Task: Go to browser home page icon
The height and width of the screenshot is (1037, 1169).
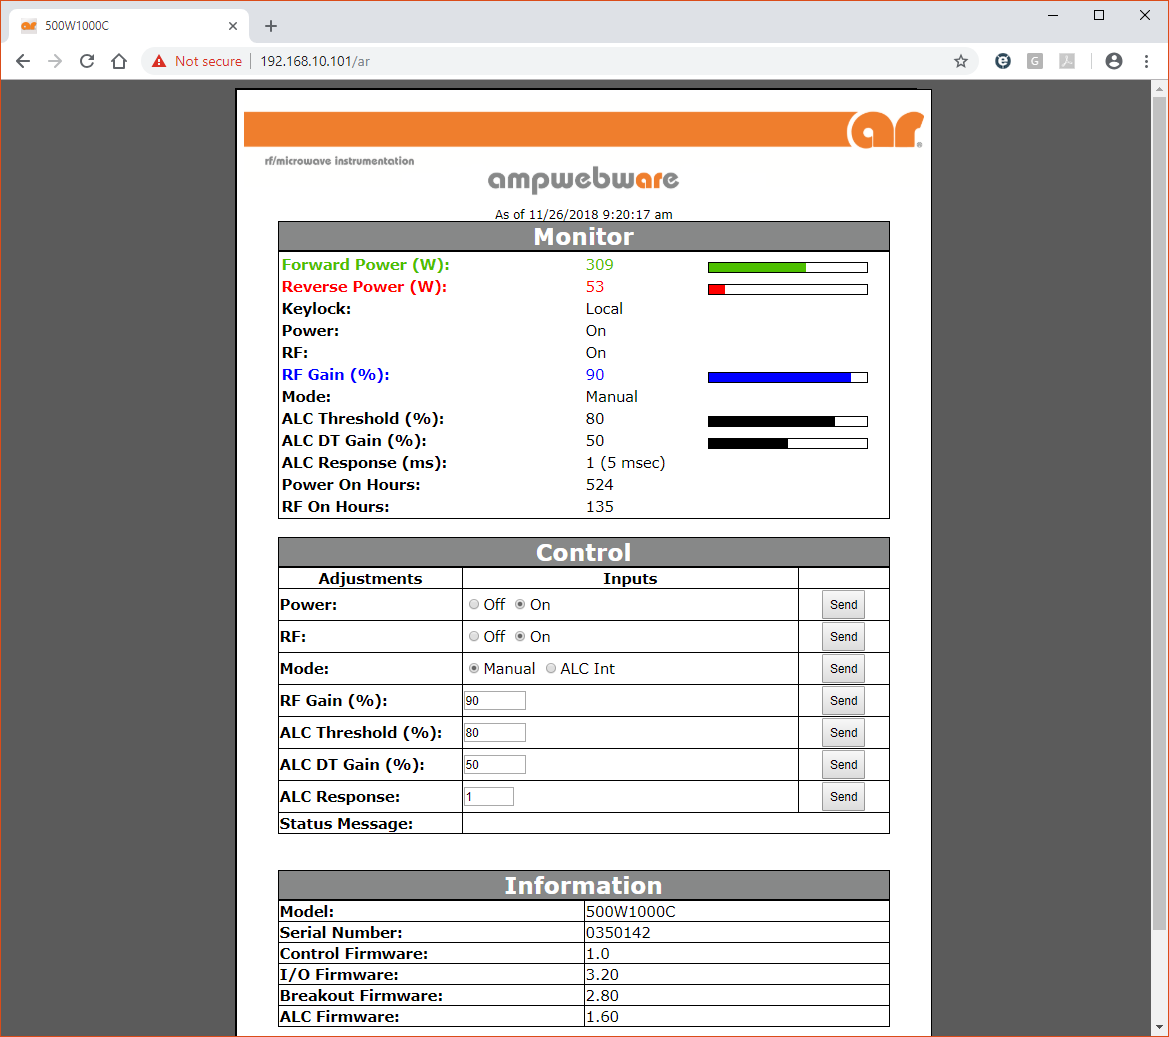Action: (119, 61)
